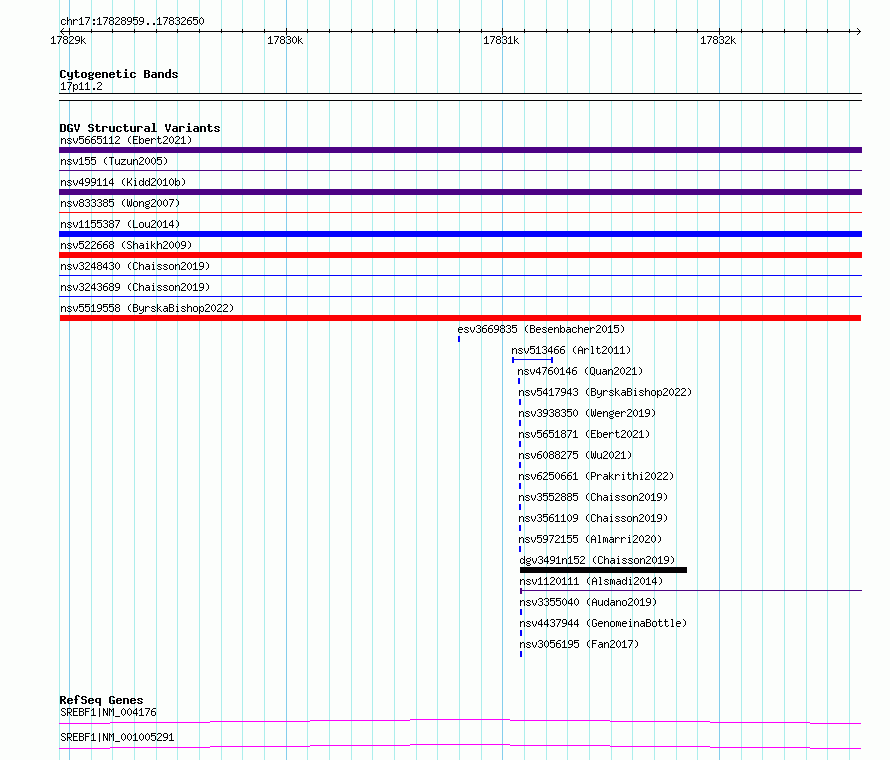Click the thick blue bar under nsv1155387
This screenshot has width=890, height=760.
[460, 234]
